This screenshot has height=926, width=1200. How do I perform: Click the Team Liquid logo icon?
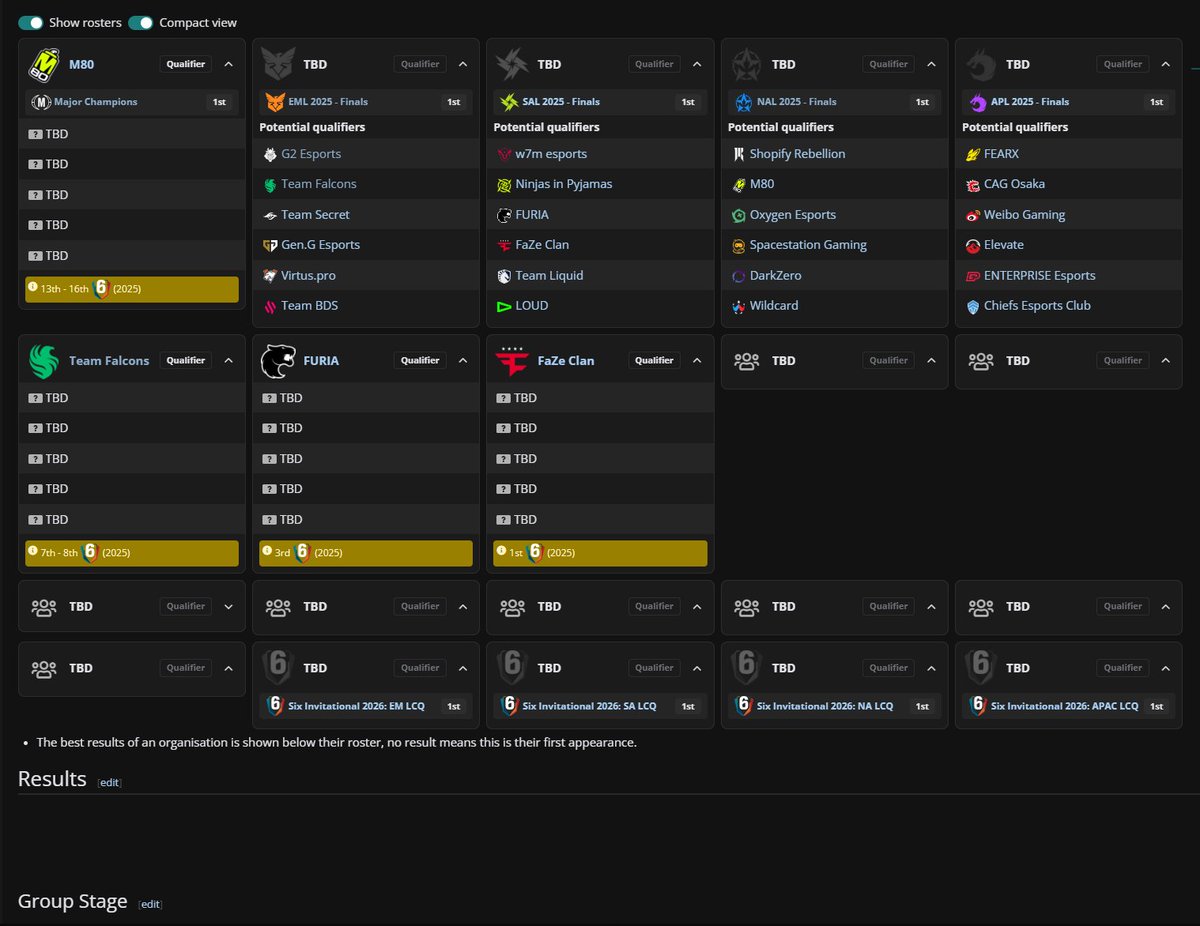(x=504, y=276)
